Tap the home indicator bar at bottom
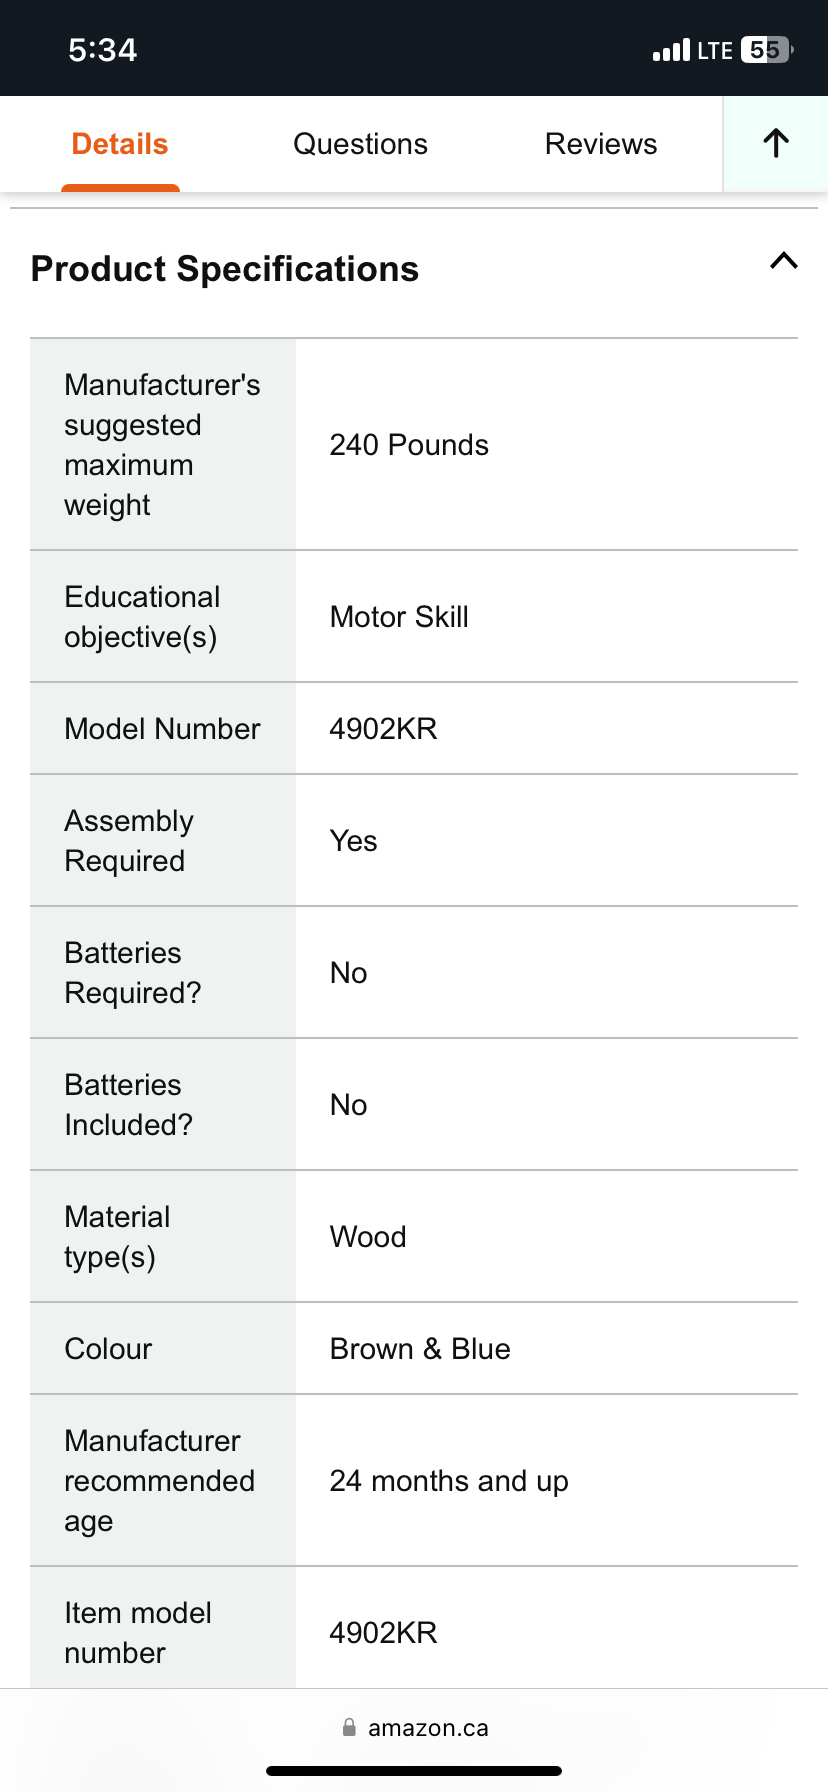Screen dimensions: 828x1792 [x=414, y=1771]
